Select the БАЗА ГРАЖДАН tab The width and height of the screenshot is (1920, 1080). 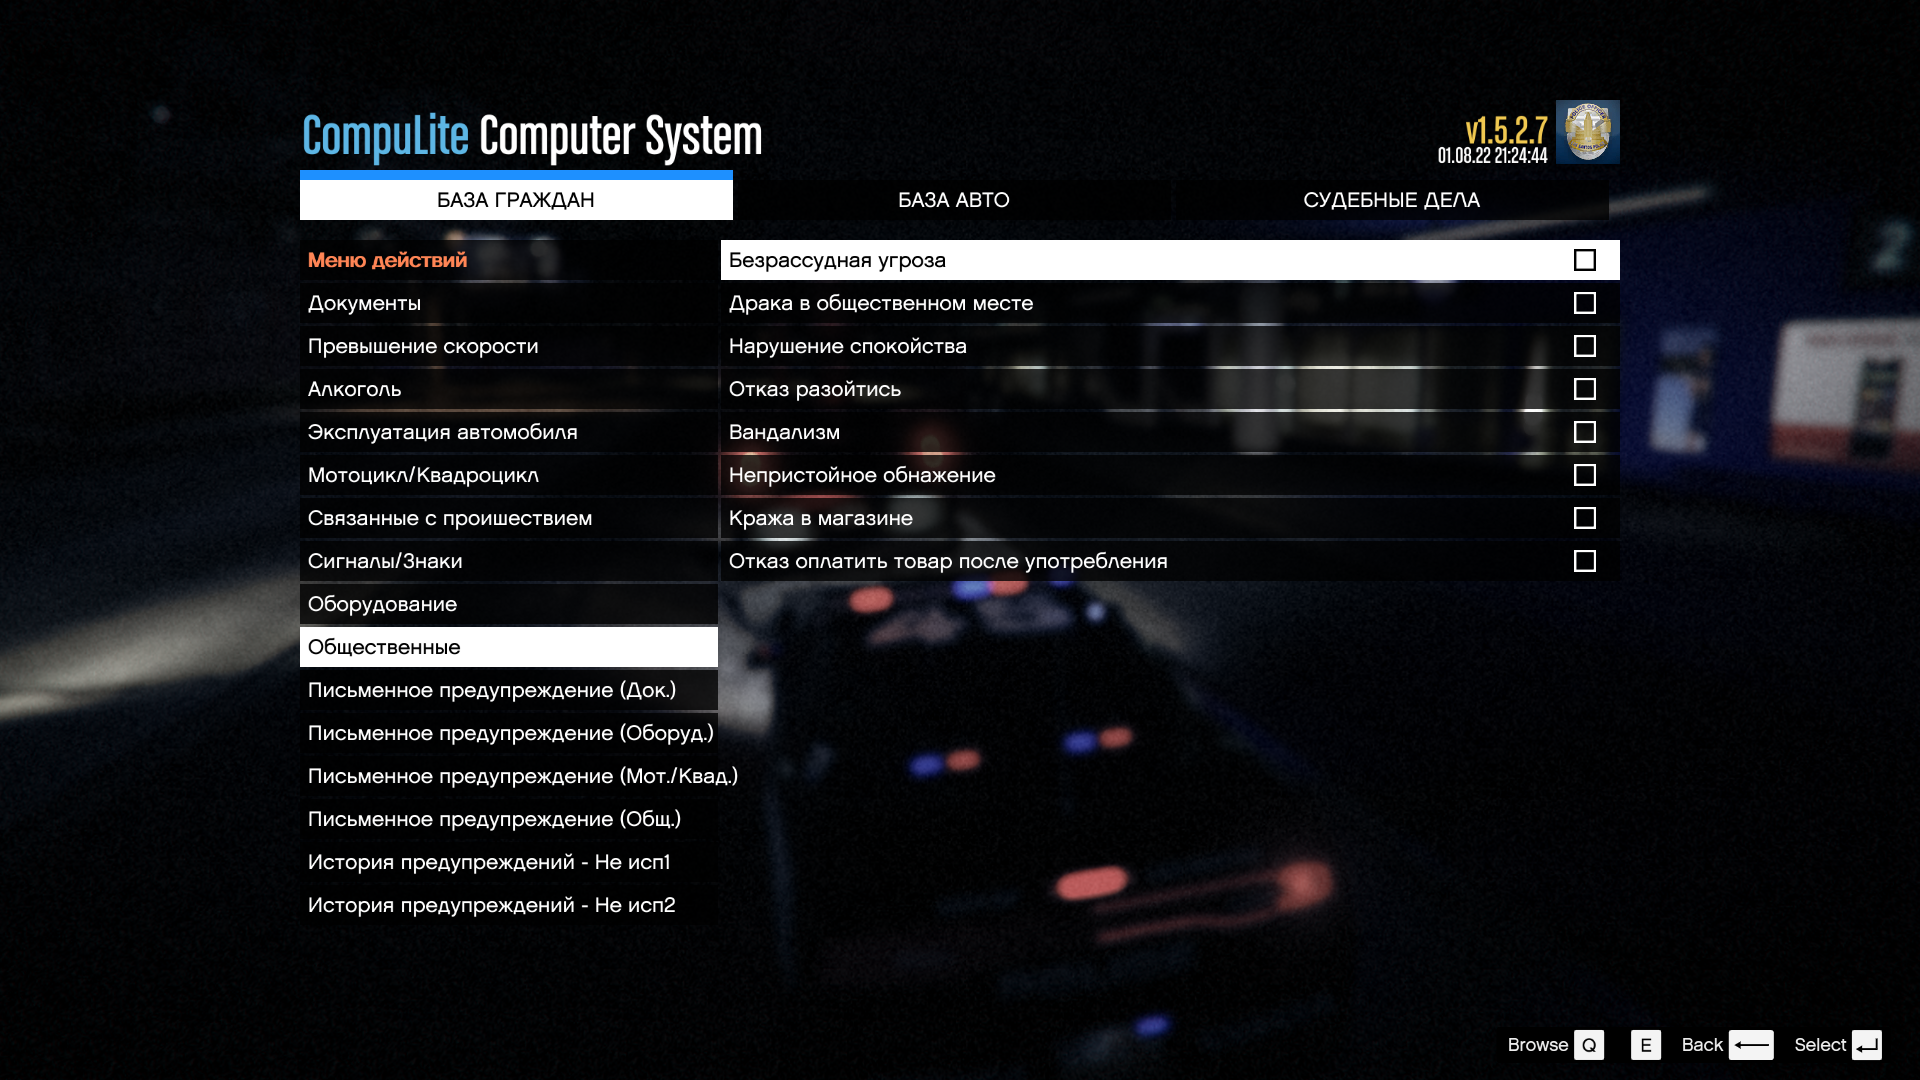click(516, 200)
